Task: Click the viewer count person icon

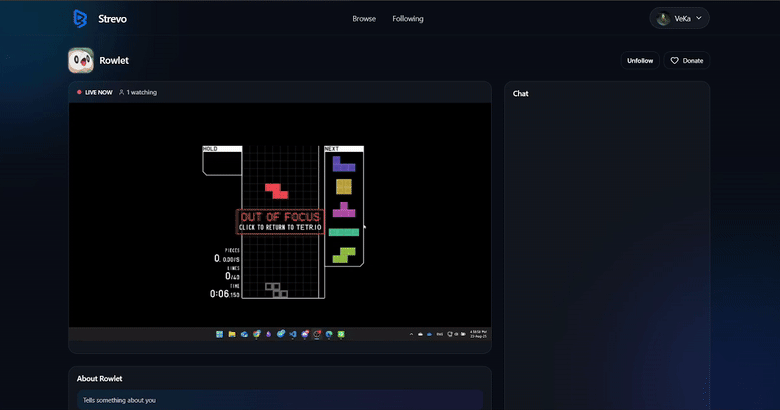Action: pyautogui.click(x=121, y=92)
